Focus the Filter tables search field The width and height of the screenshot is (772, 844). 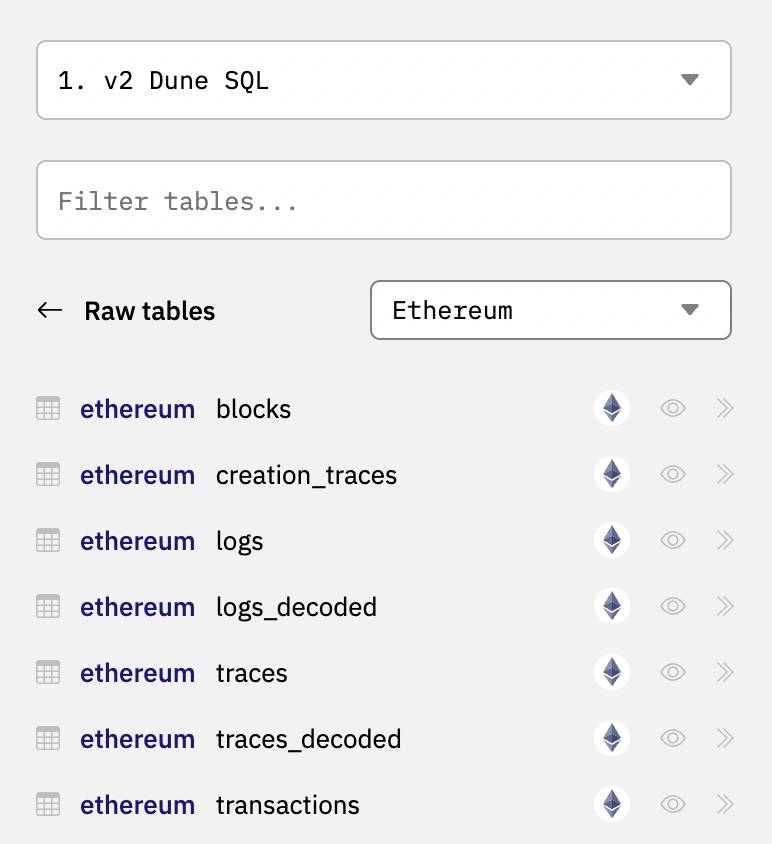coord(384,200)
